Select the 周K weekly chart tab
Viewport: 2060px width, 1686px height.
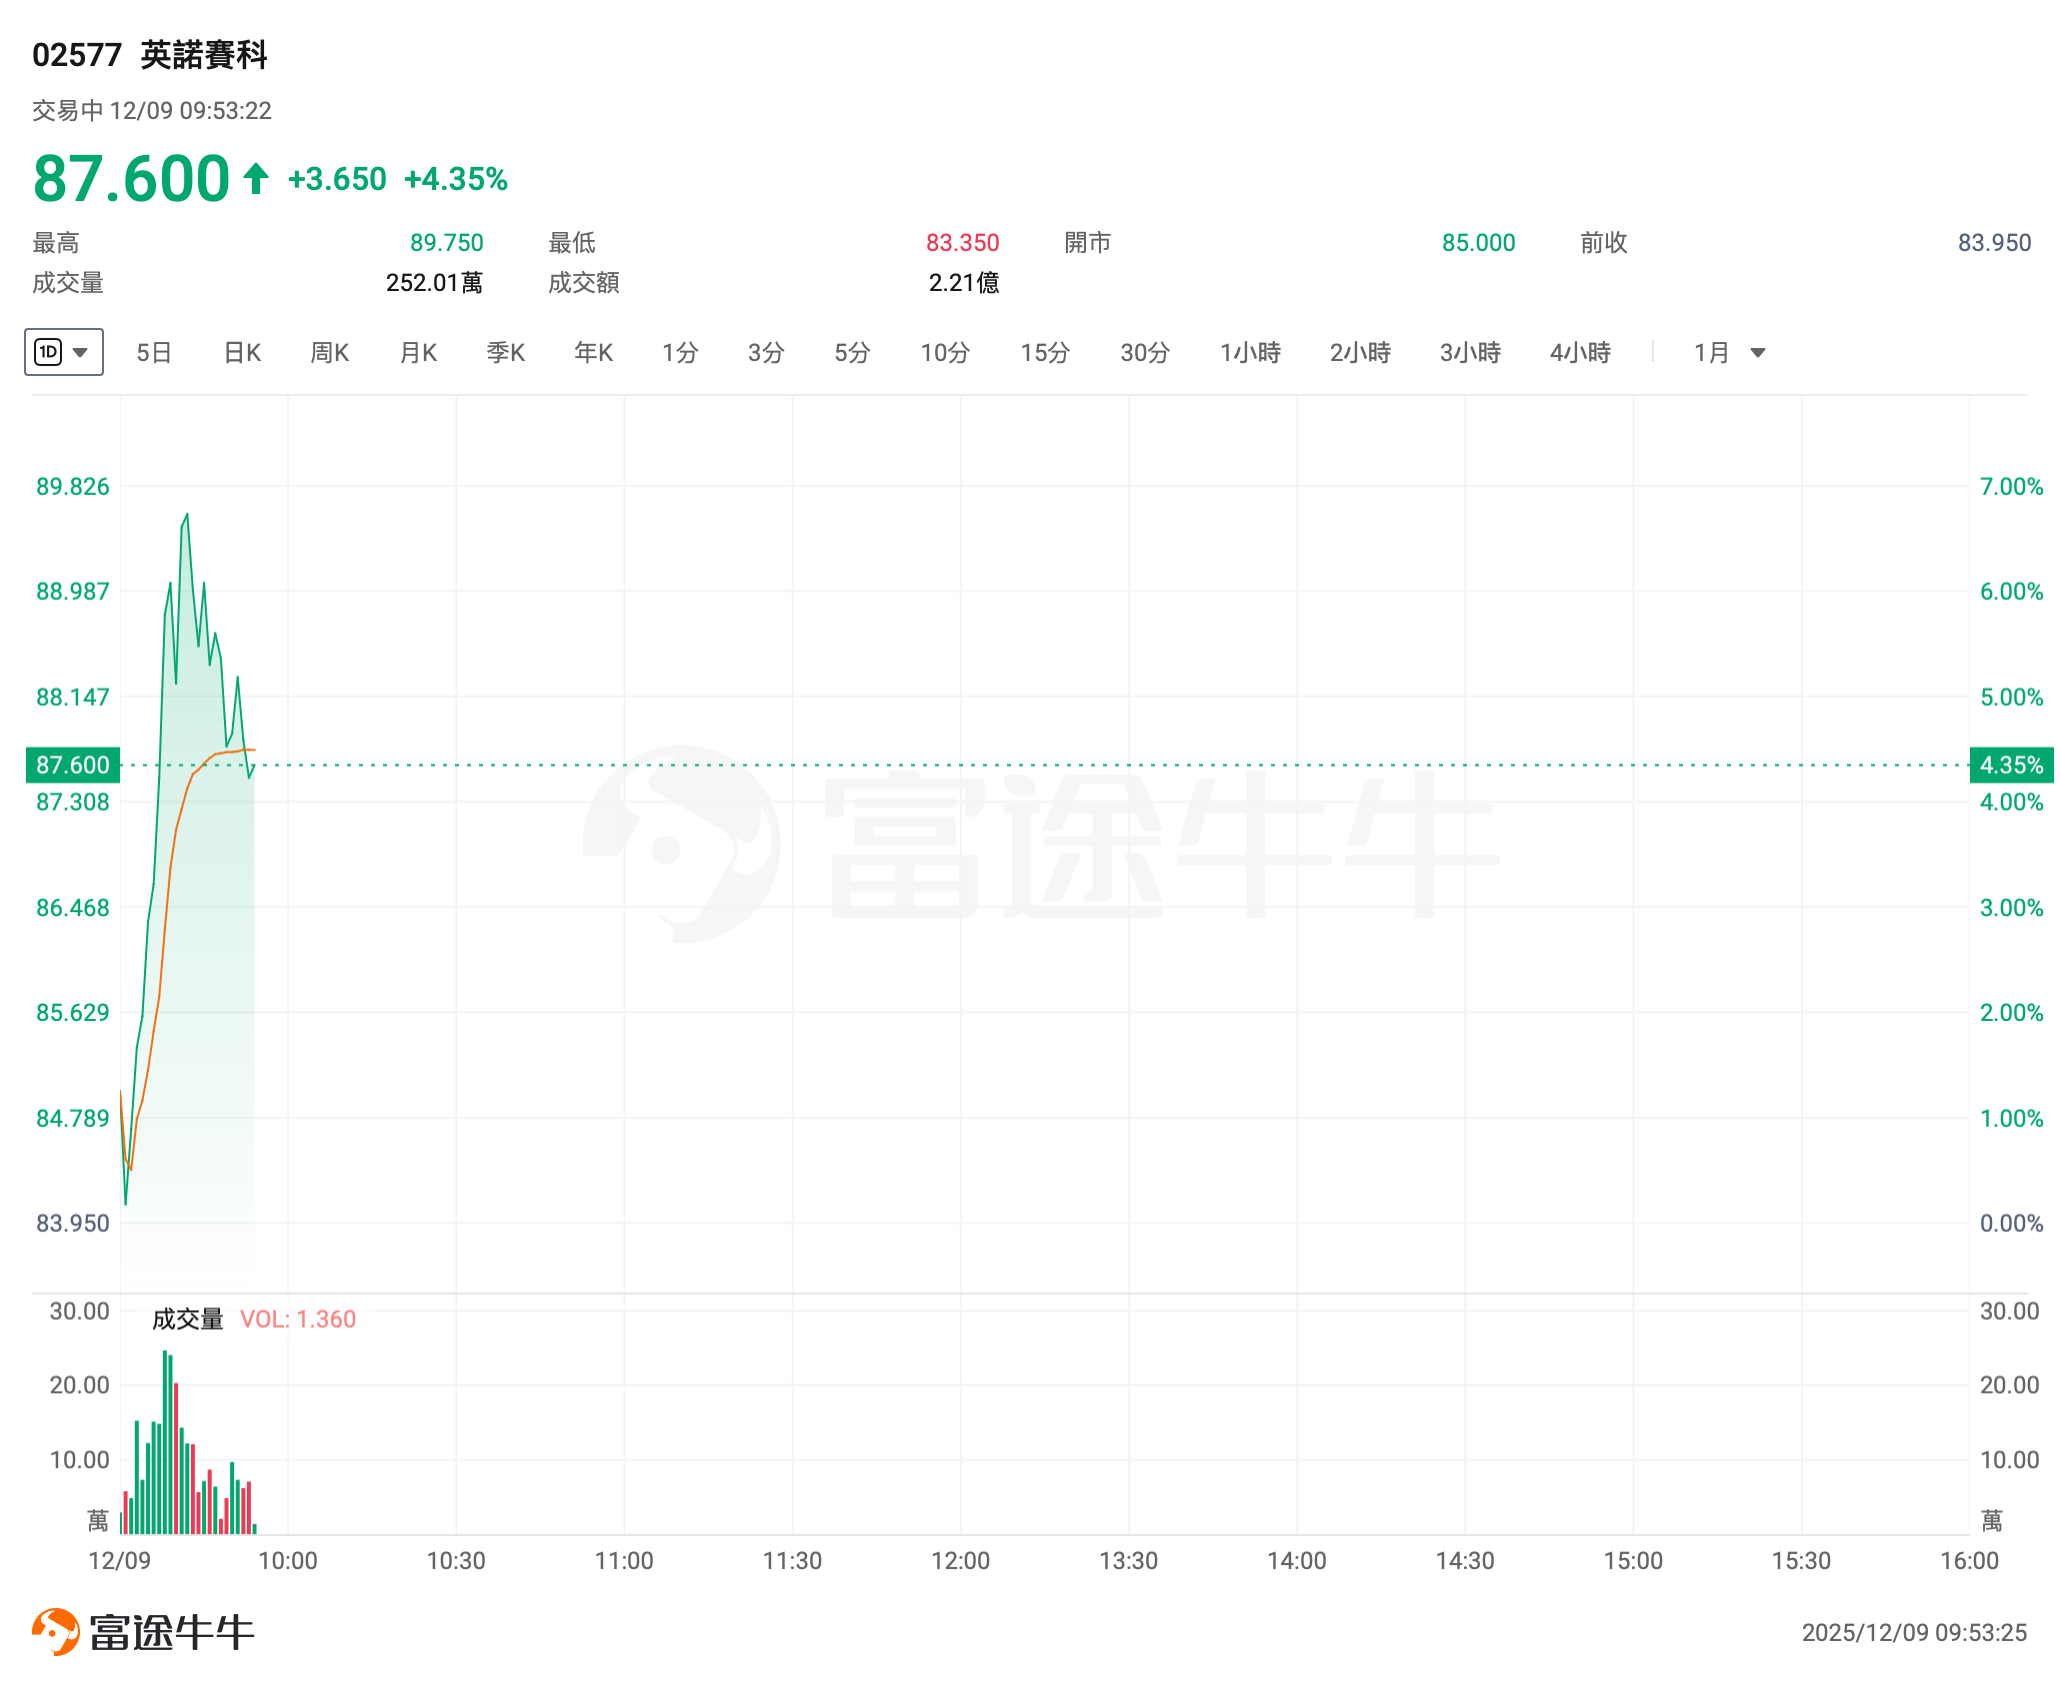point(330,352)
